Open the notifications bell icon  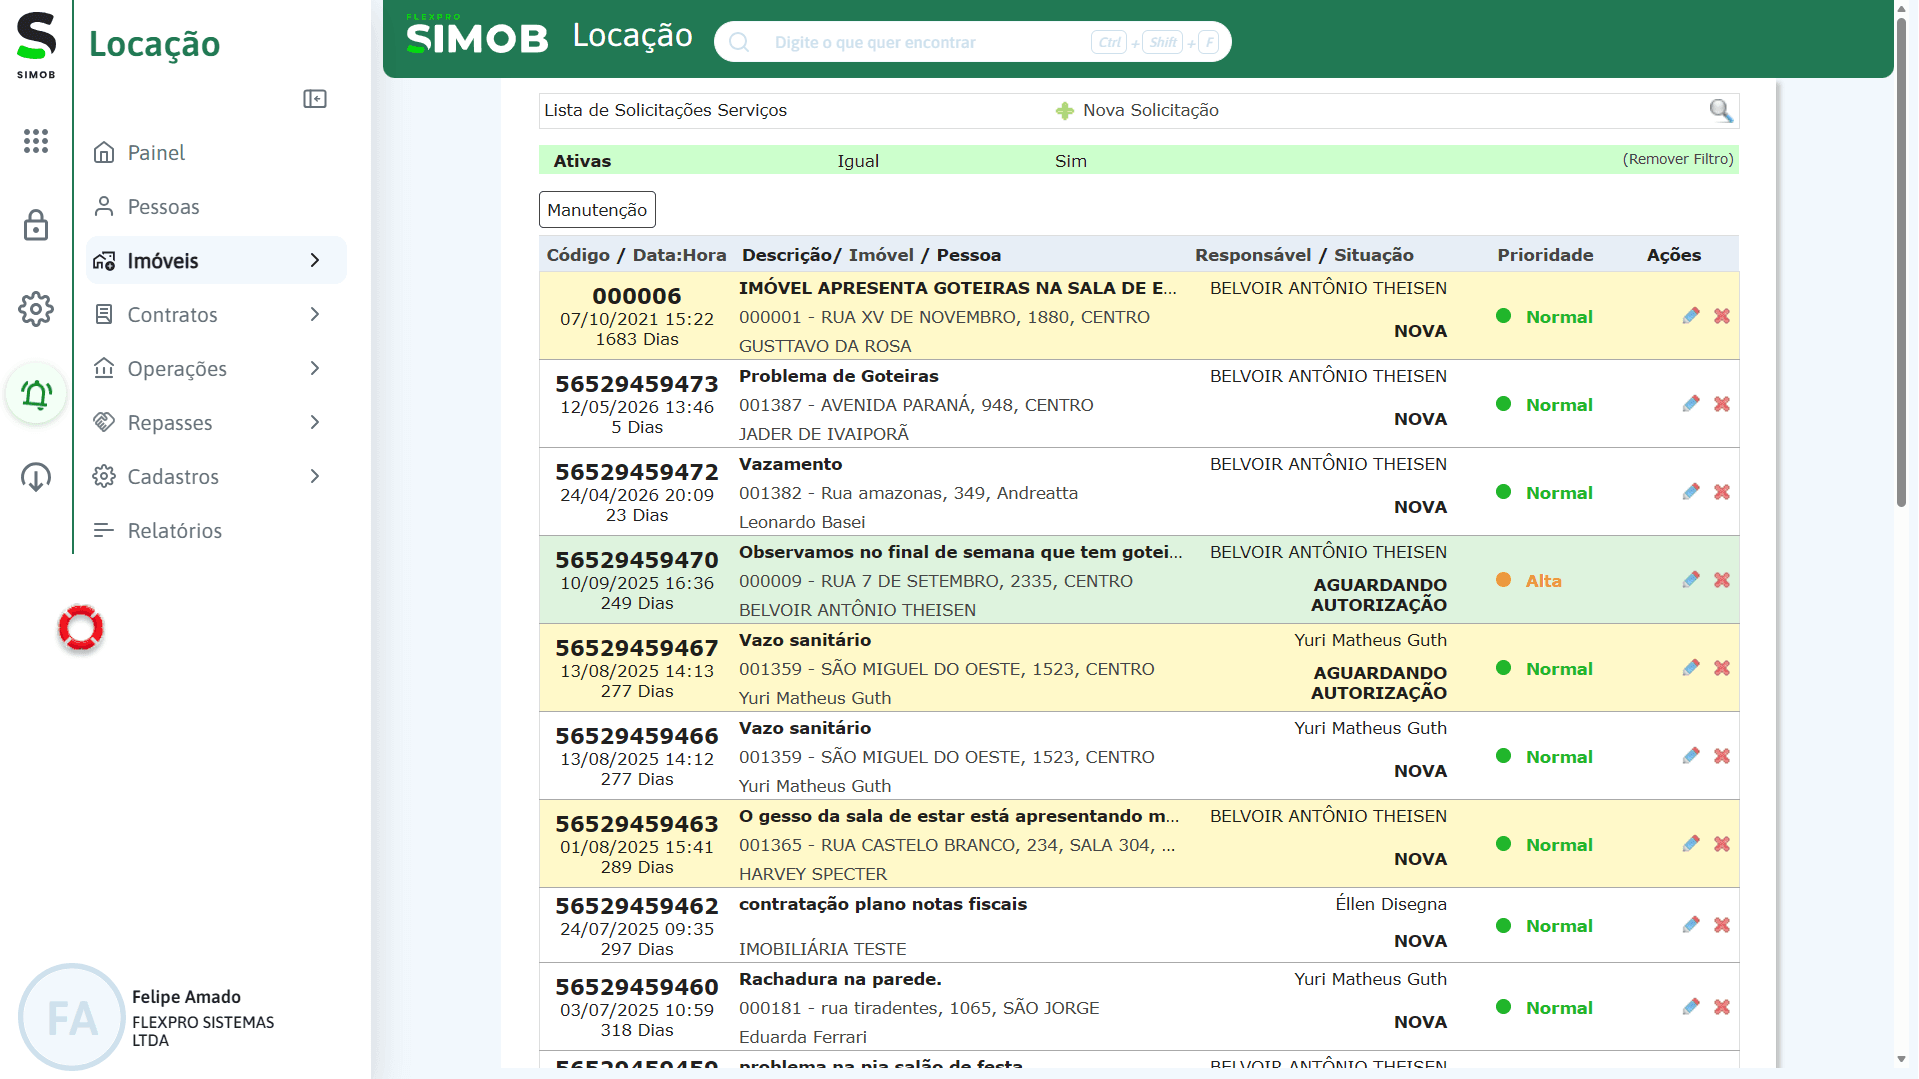click(36, 394)
